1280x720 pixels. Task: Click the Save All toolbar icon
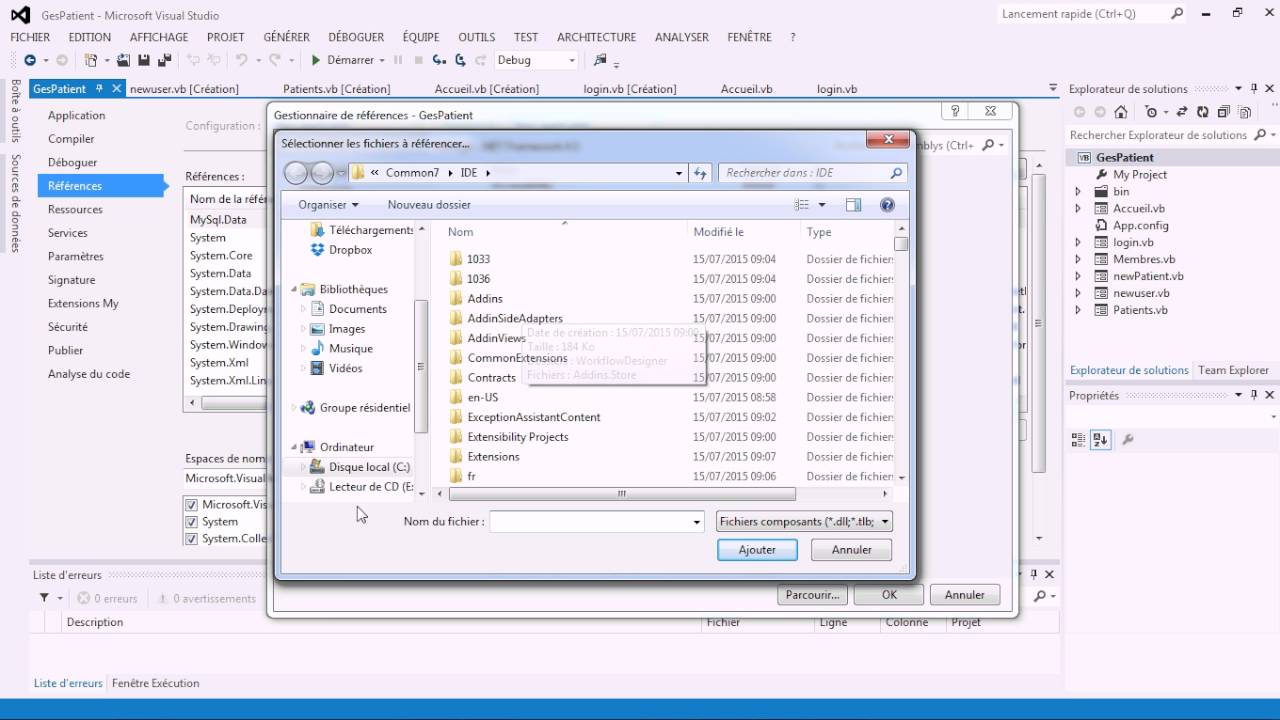(163, 60)
